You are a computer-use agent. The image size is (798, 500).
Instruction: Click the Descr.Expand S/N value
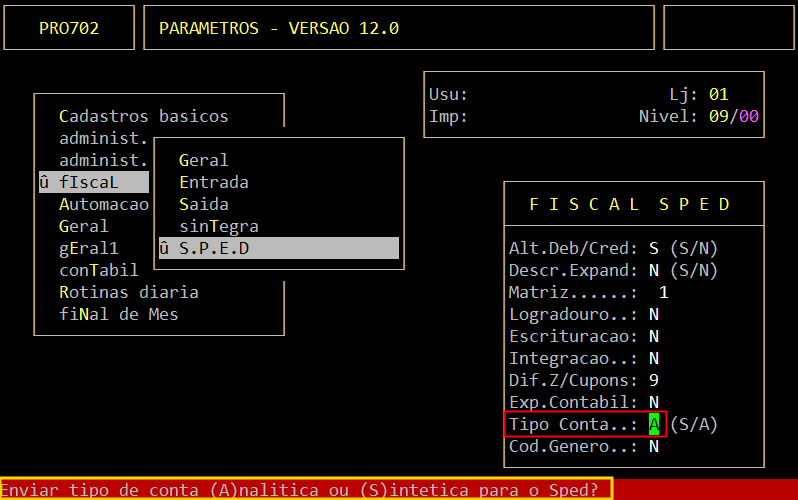653,270
